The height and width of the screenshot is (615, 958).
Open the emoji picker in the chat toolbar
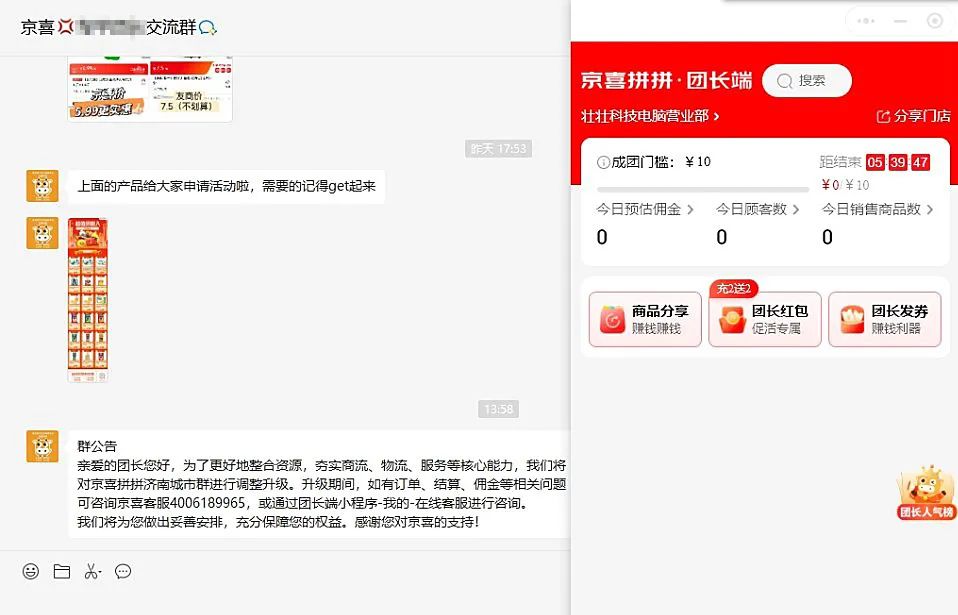[x=30, y=572]
